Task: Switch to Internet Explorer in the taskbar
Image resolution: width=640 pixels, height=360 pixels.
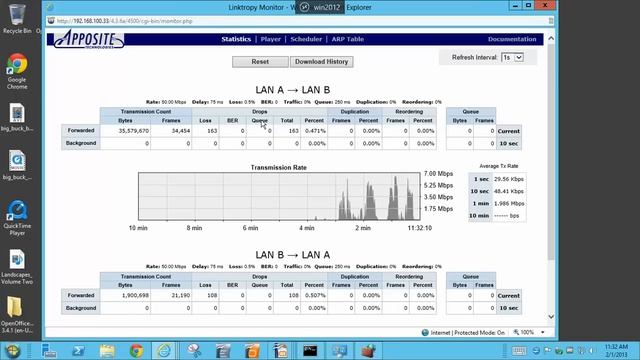Action: (164, 351)
